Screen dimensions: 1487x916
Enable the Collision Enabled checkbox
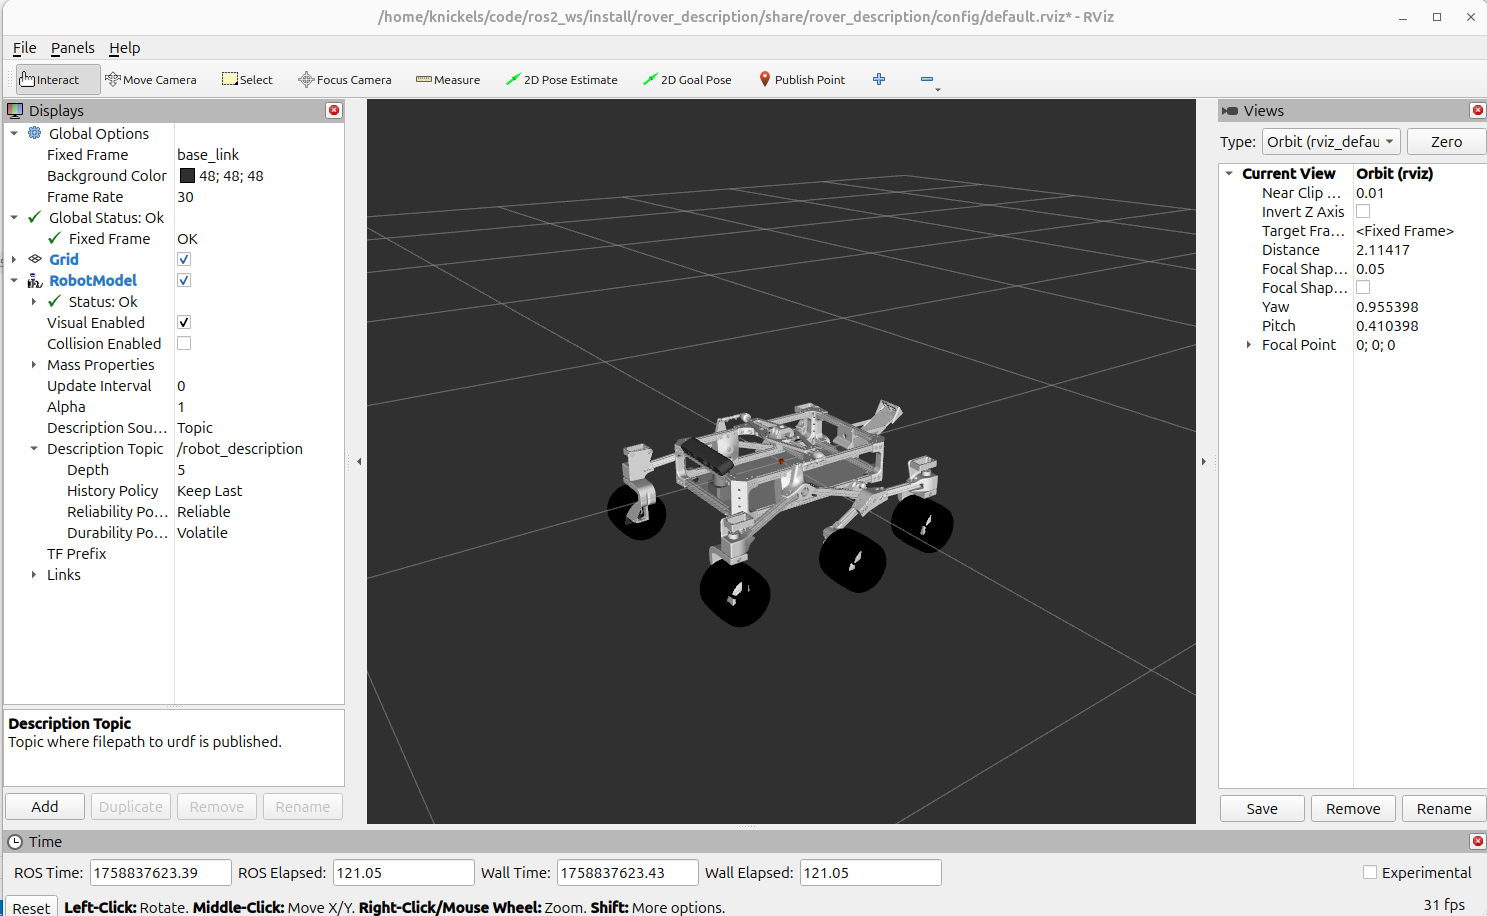point(184,343)
